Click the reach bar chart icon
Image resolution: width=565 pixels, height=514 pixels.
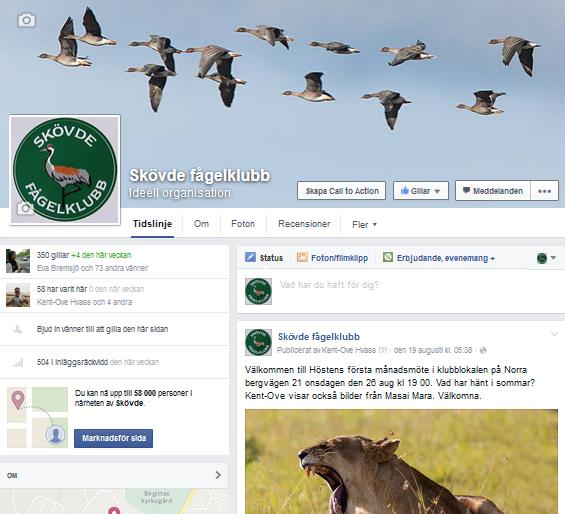(18, 363)
